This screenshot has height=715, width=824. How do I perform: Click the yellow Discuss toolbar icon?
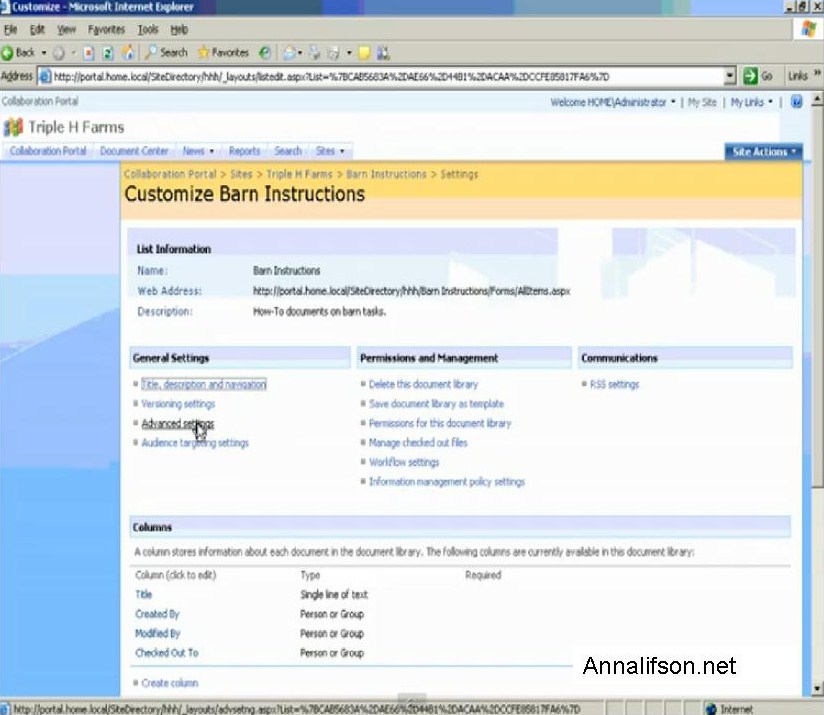coord(364,53)
